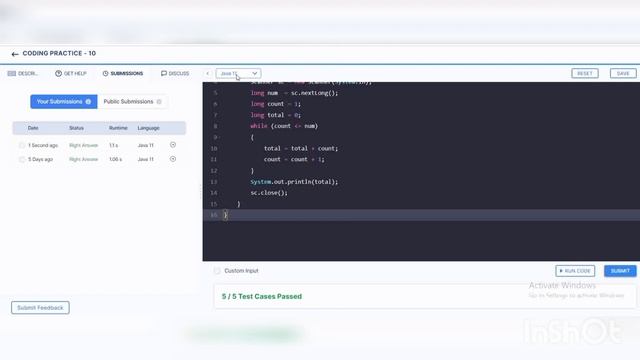640x360 pixels.
Task: Tick the checkbox for 5 Days ago submission
Action: coord(22,159)
